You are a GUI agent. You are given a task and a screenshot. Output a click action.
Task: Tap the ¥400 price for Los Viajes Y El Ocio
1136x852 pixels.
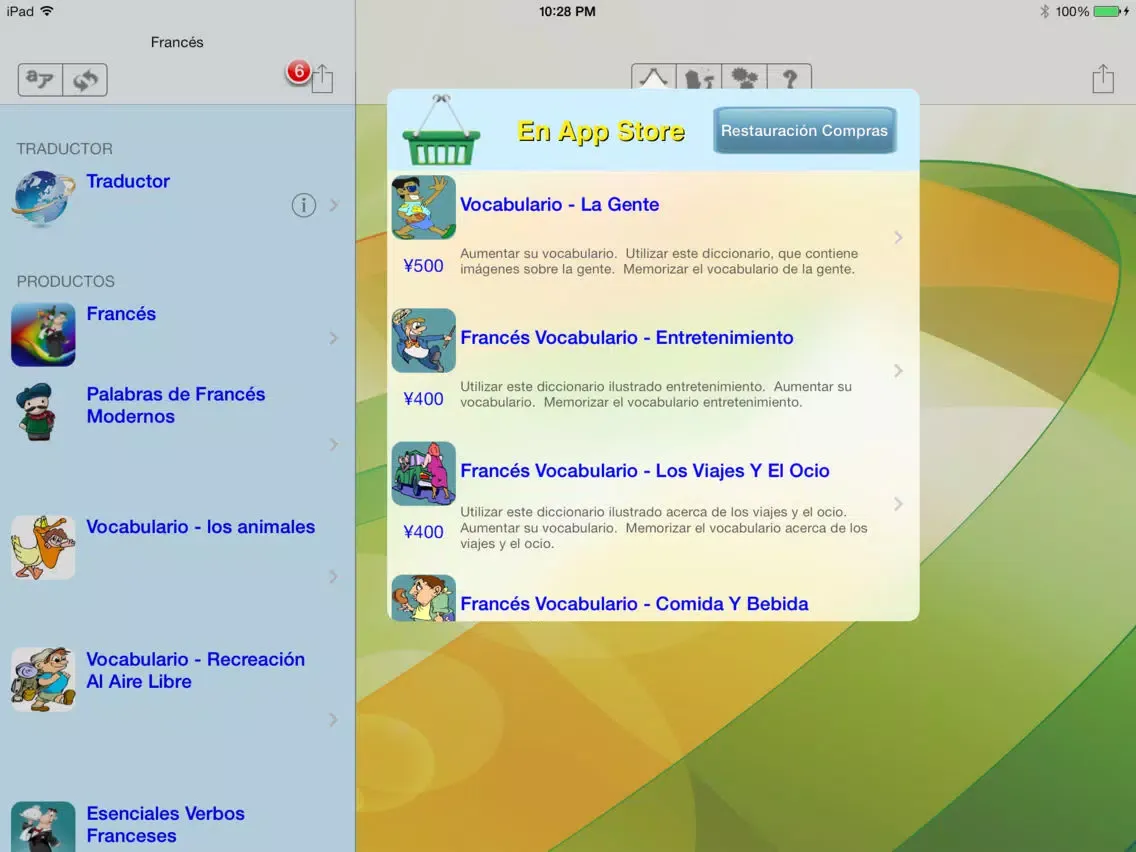click(423, 532)
